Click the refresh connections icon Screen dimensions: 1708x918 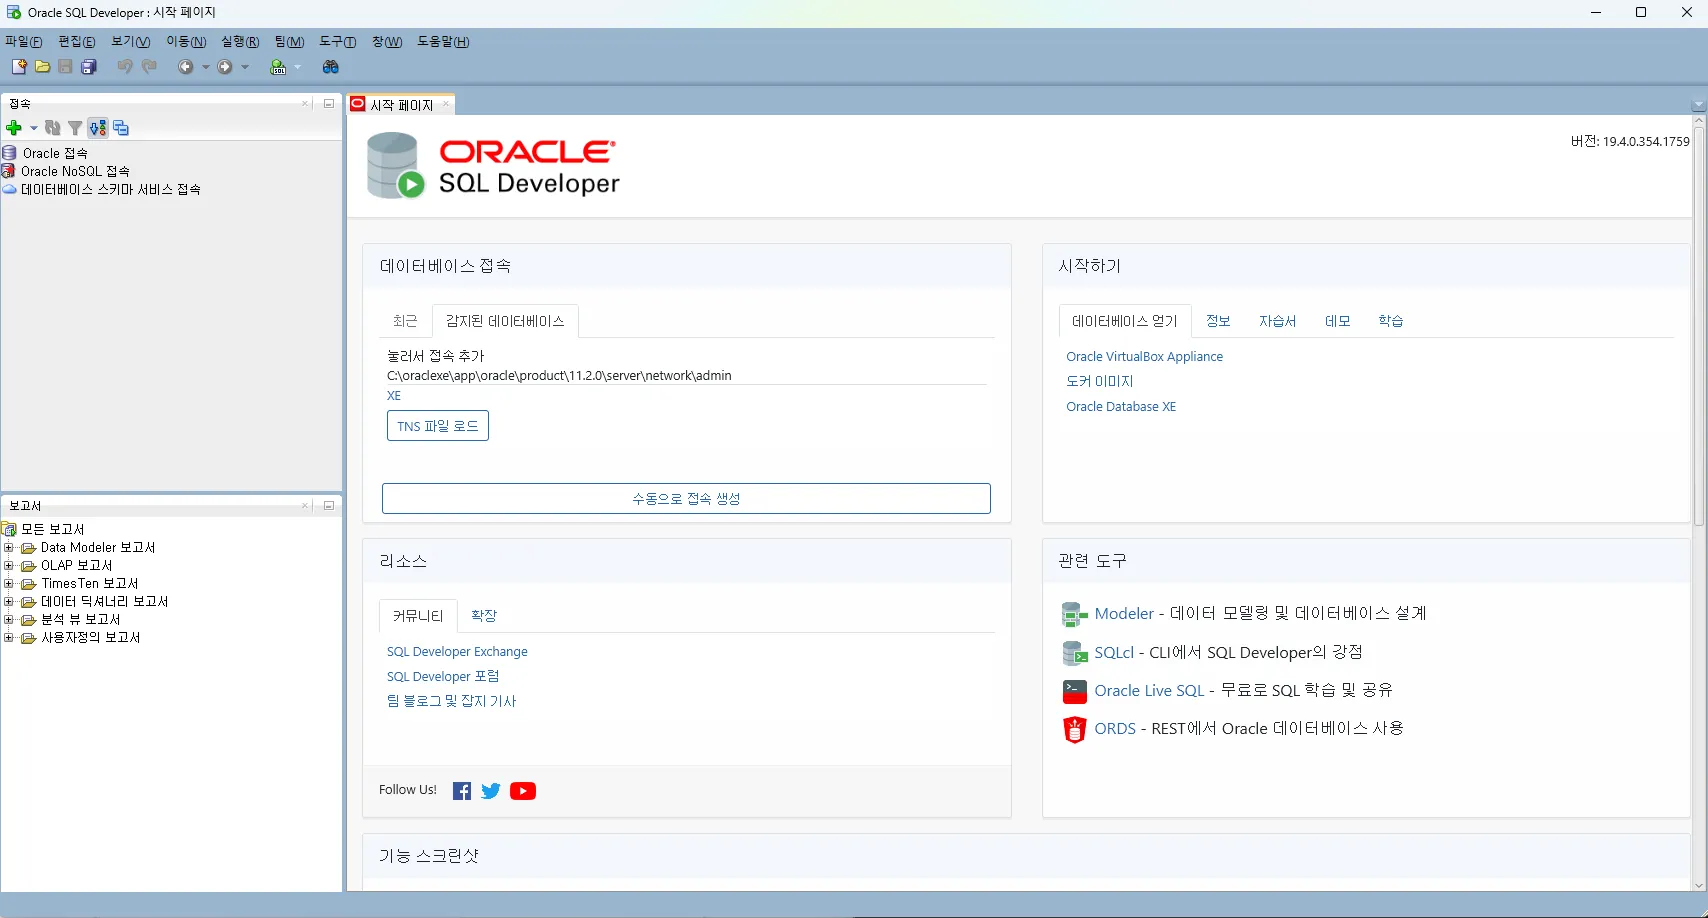point(53,128)
